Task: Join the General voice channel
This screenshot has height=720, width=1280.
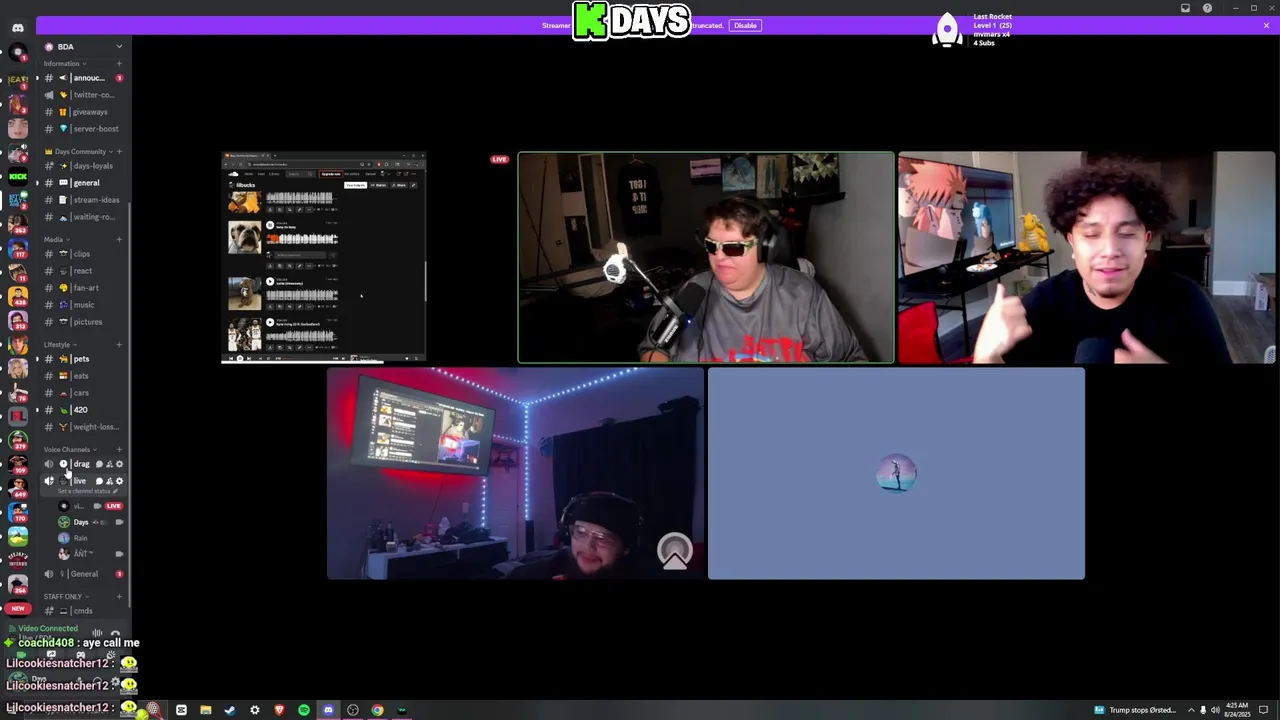Action: (84, 574)
